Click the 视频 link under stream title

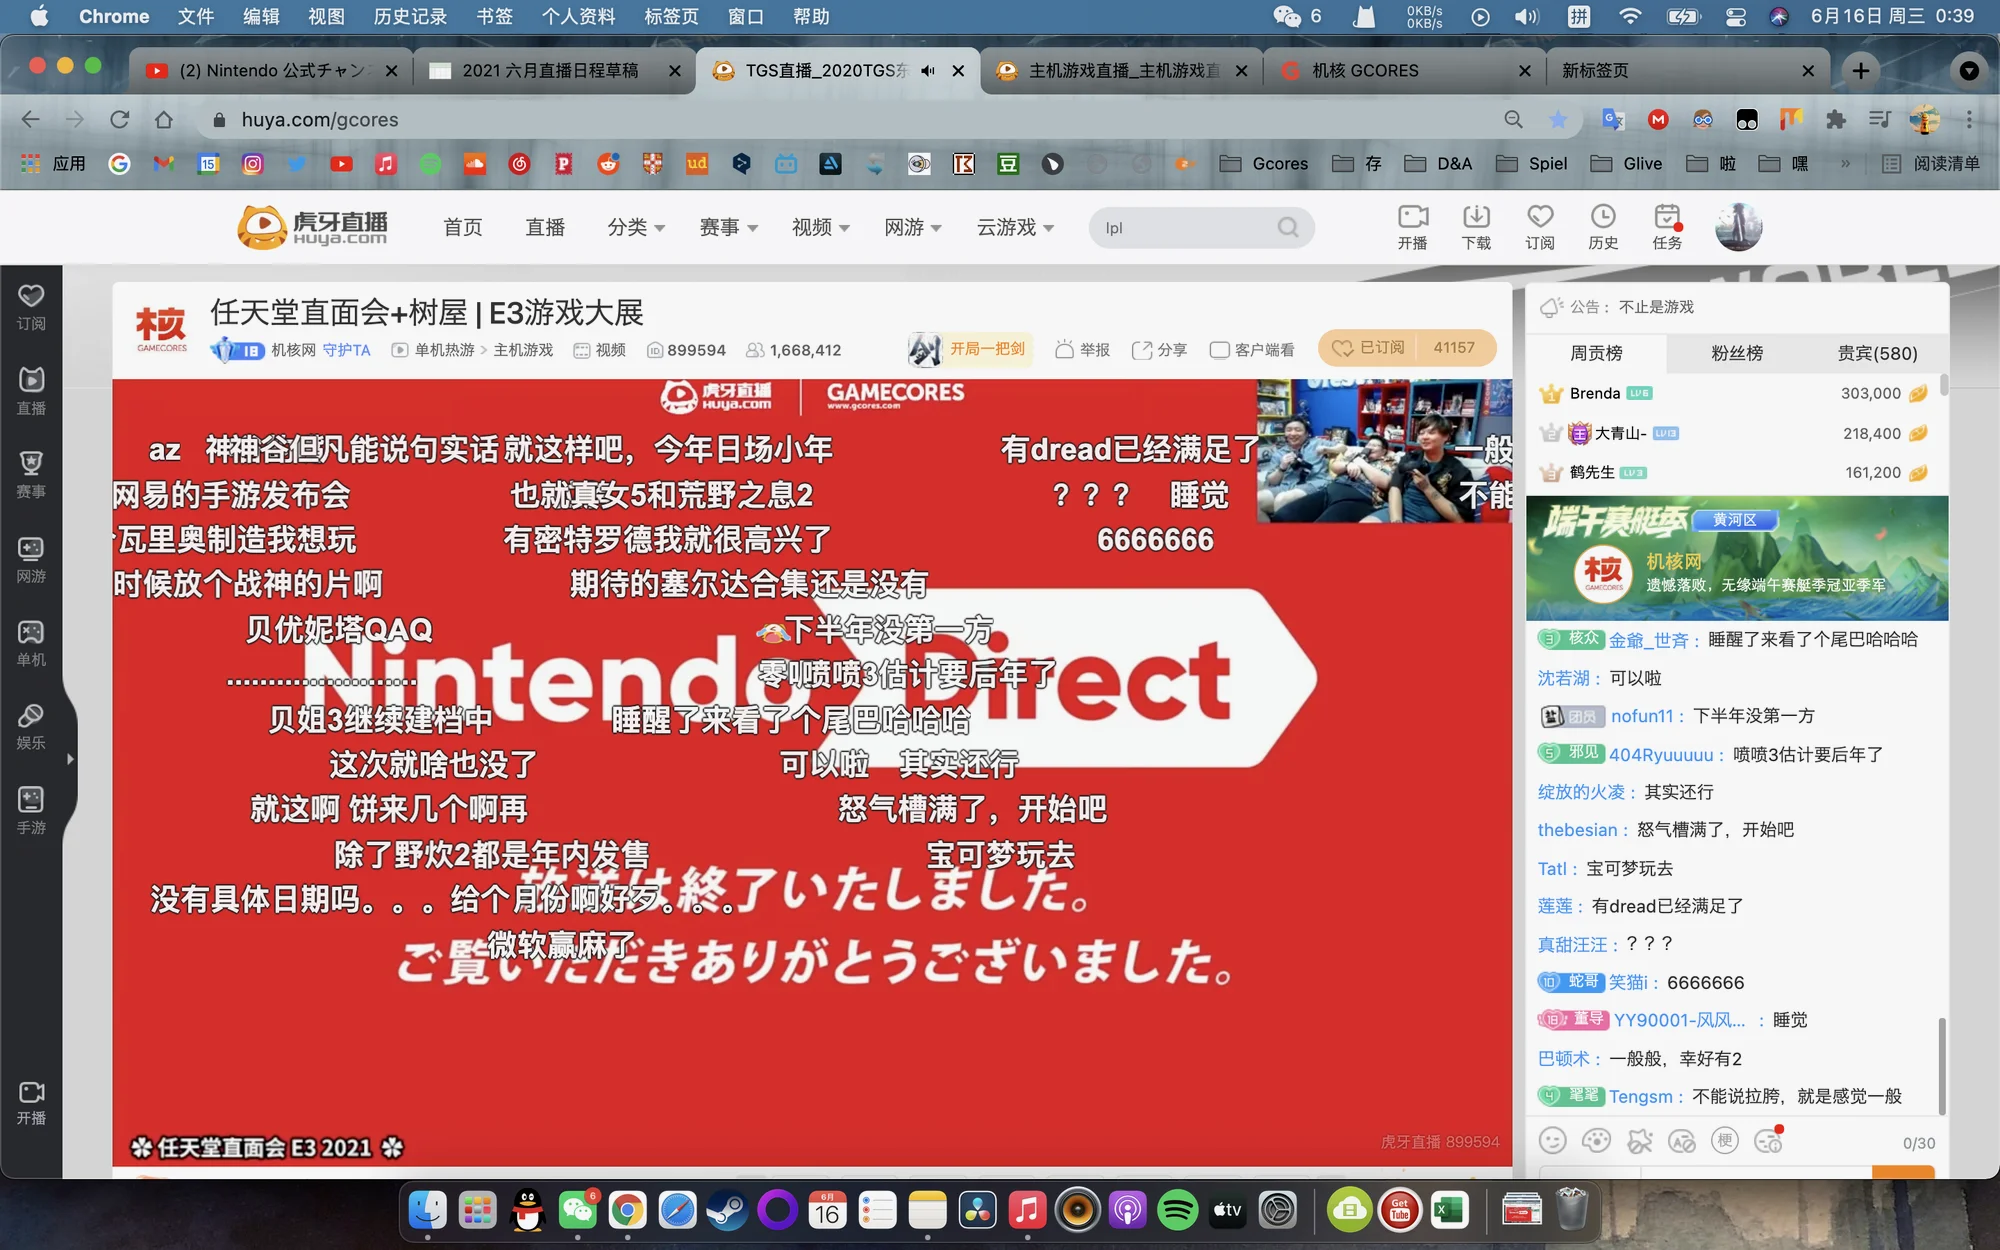[x=600, y=350]
